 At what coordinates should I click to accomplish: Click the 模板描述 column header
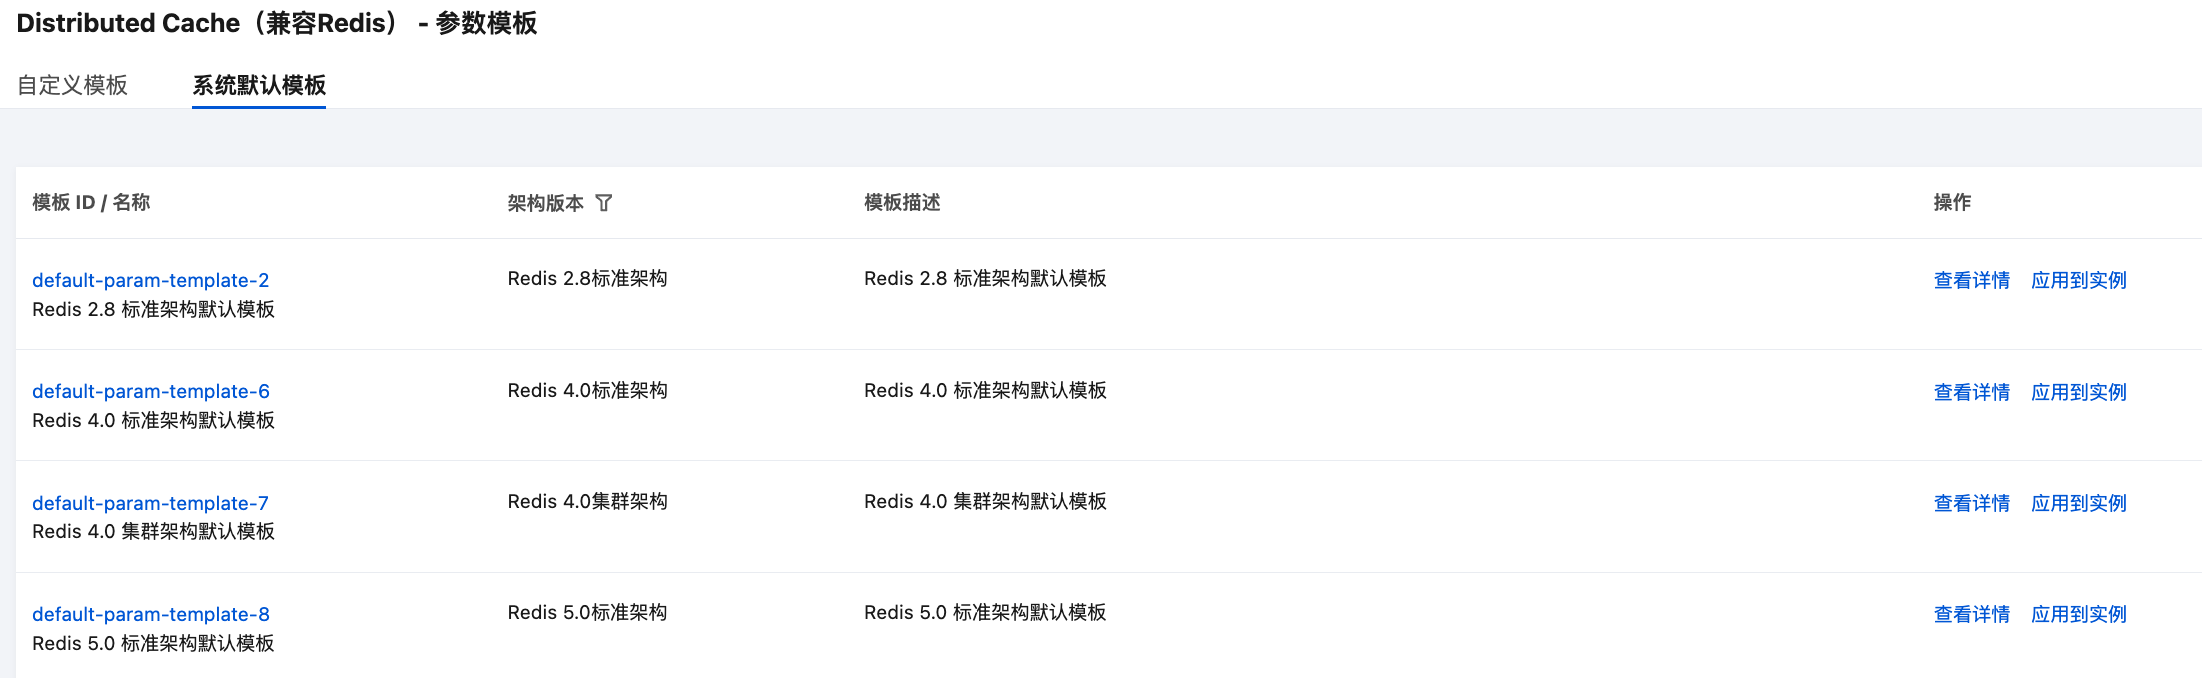pyautogui.click(x=902, y=203)
